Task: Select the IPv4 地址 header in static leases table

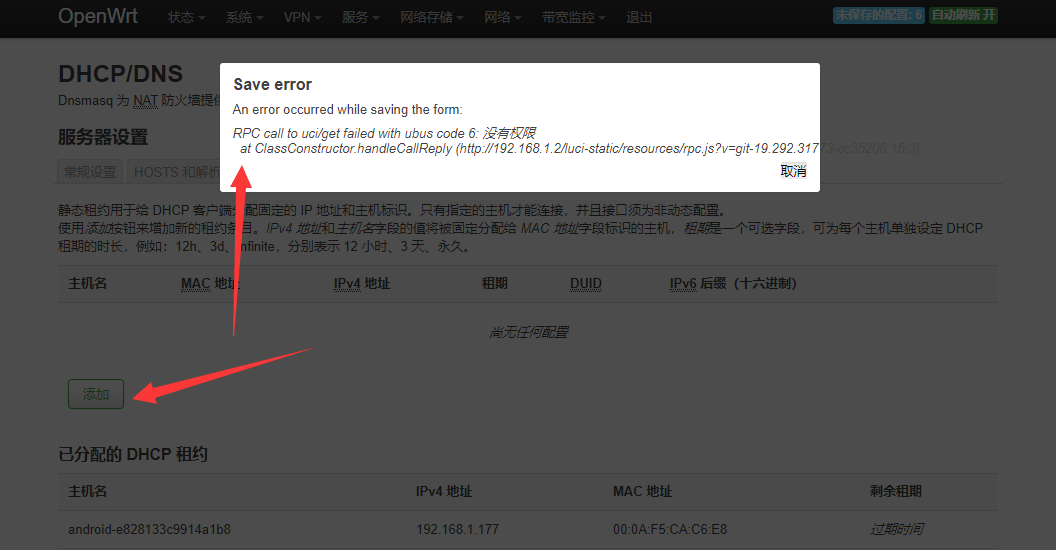Action: pos(362,283)
